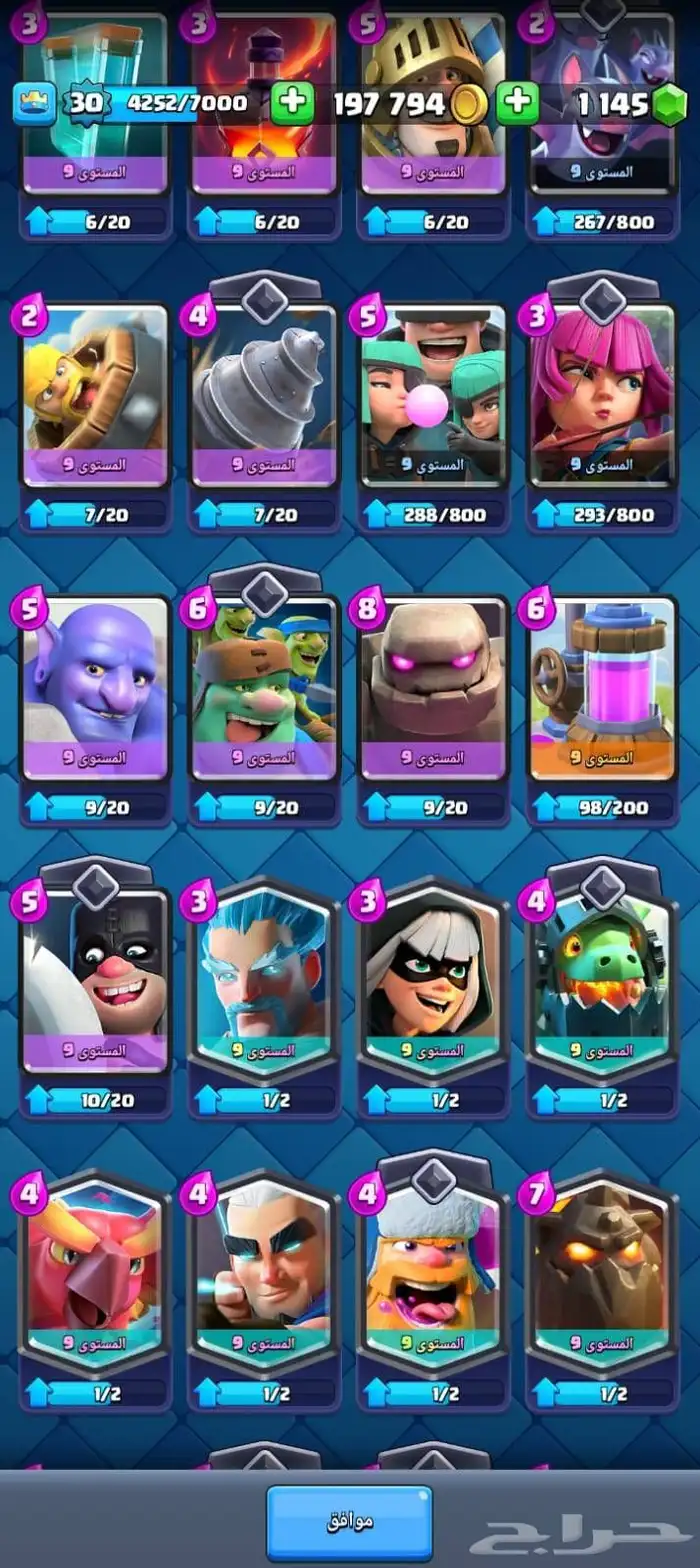Tap the Elixir Collector 98/200 progress bar
Screen dimensions: 700x1568
pyautogui.click(x=602, y=807)
